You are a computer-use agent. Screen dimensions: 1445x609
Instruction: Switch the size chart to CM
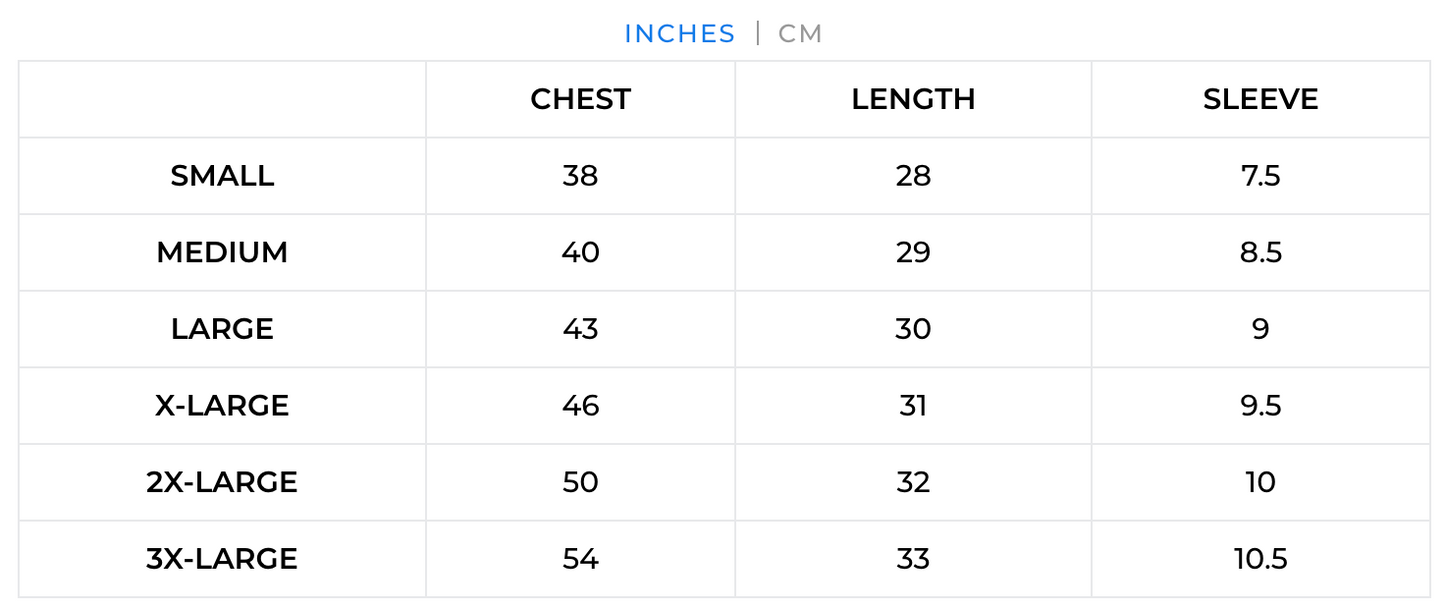click(x=800, y=34)
